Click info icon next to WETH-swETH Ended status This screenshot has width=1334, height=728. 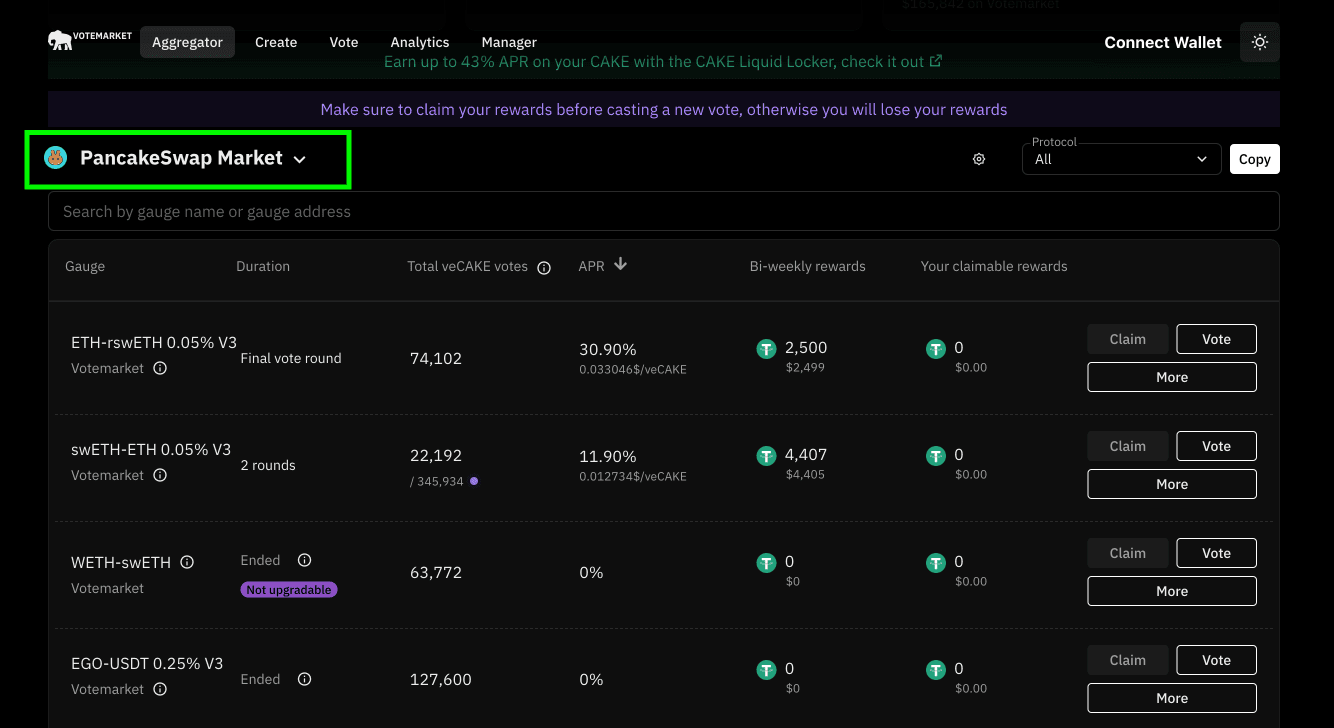point(305,560)
